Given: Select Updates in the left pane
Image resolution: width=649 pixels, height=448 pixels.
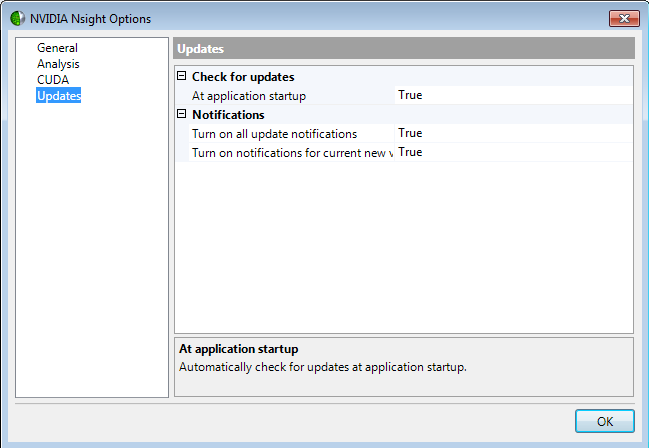Looking at the screenshot, I should pyautogui.click(x=58, y=96).
